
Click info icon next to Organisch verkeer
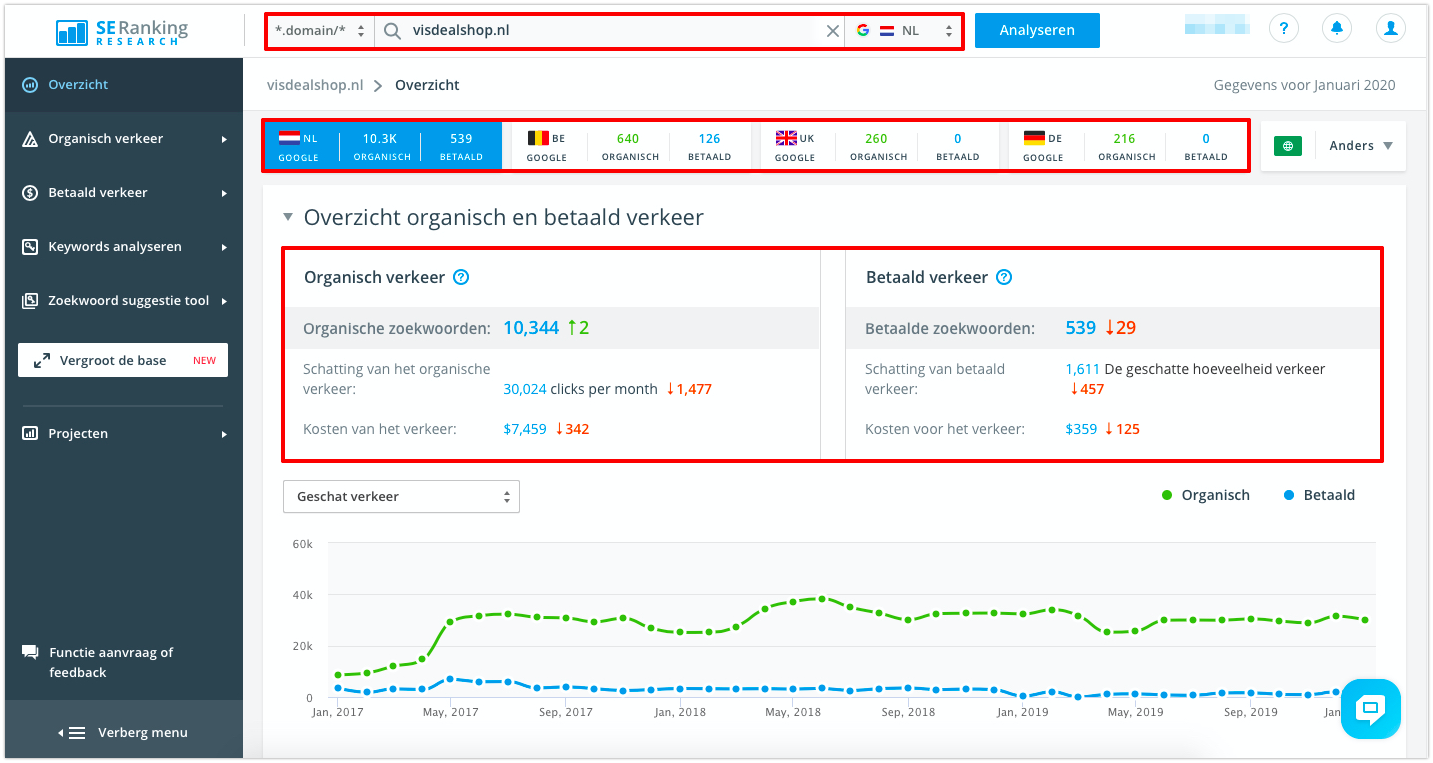pos(461,278)
